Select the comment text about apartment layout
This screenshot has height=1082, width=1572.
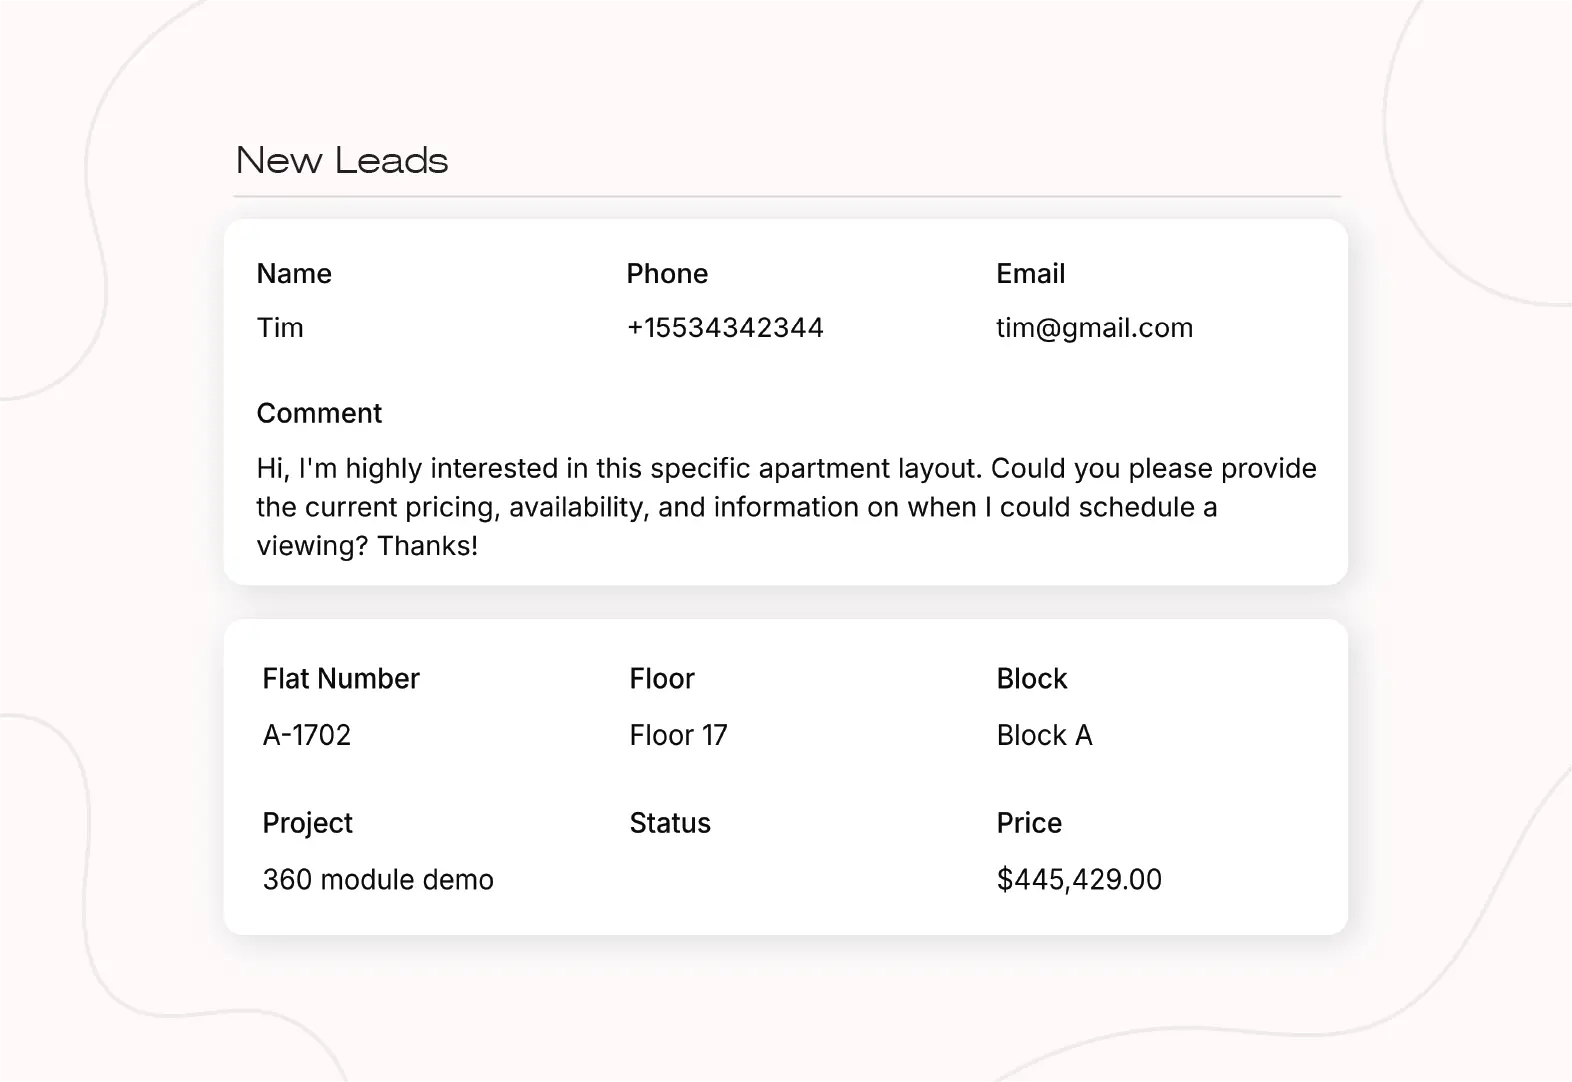(x=786, y=507)
